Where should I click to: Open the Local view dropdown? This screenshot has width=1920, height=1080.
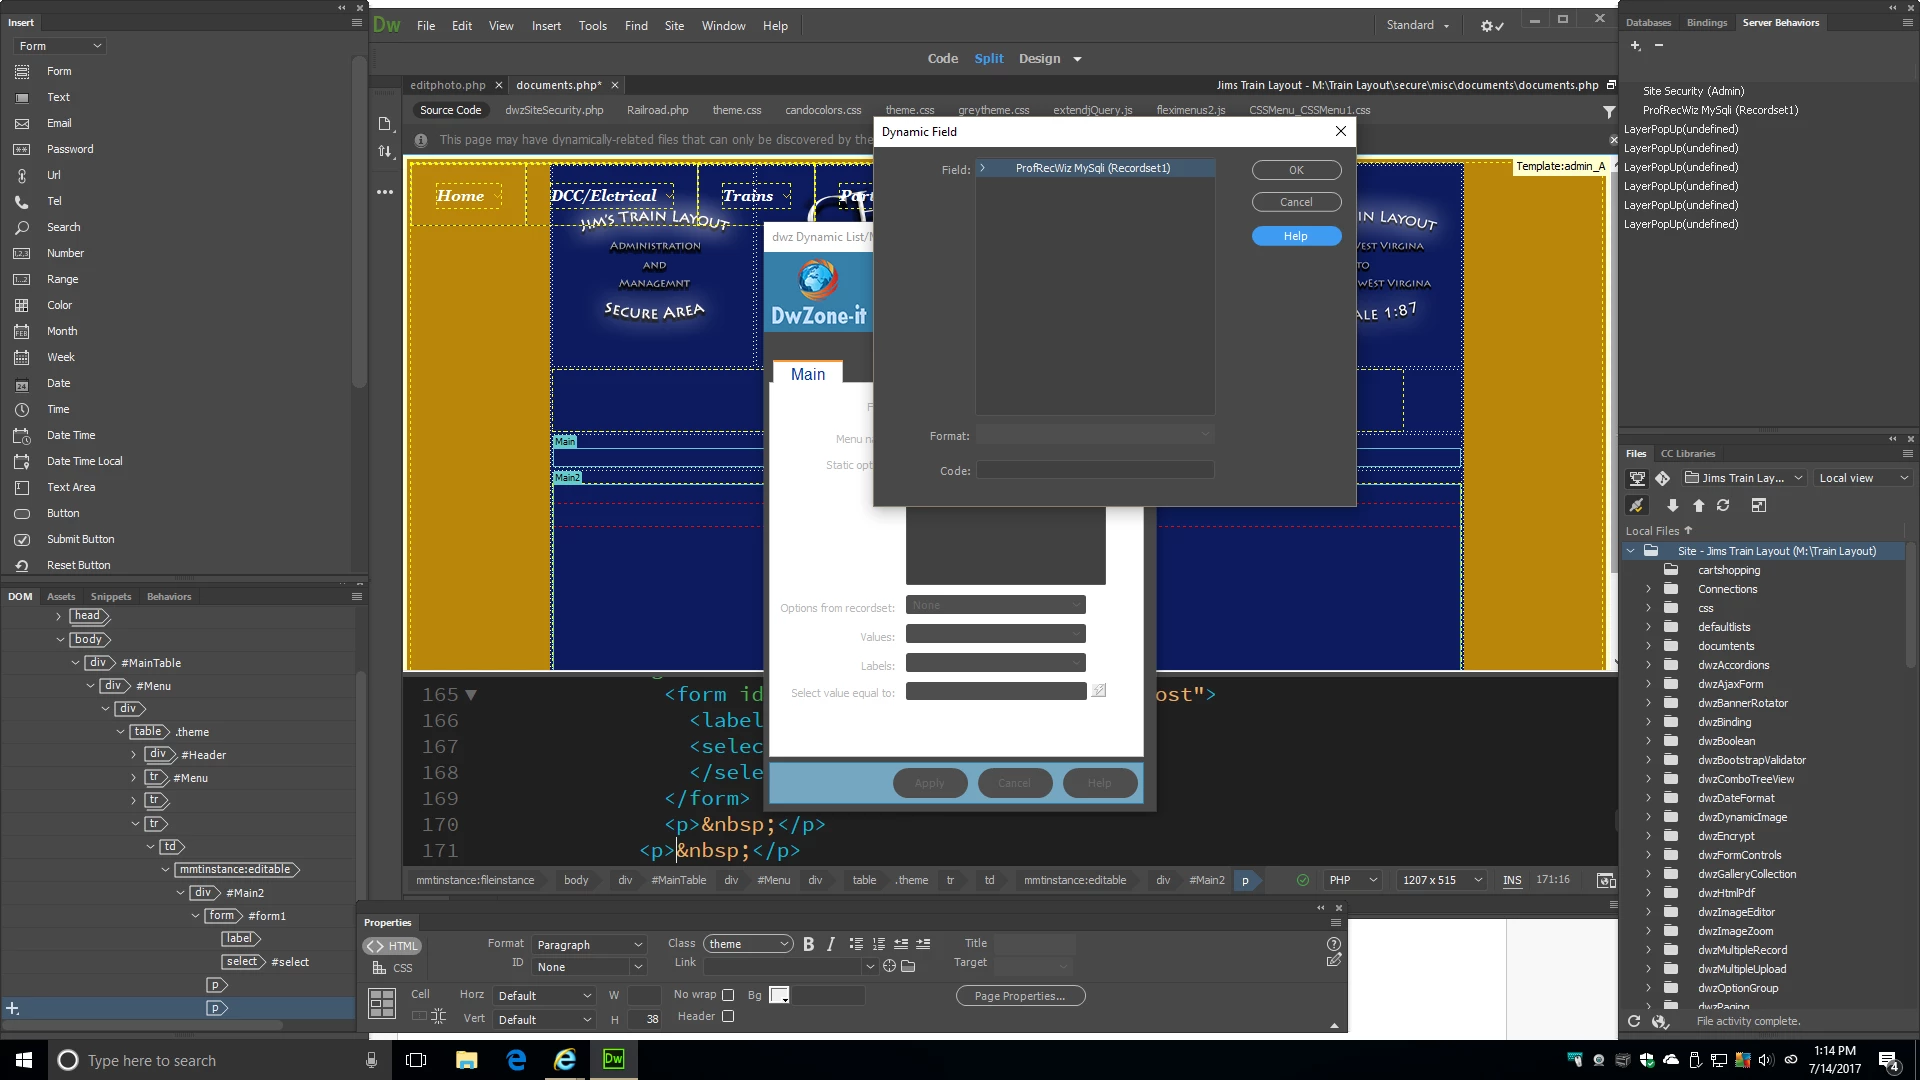point(1864,478)
